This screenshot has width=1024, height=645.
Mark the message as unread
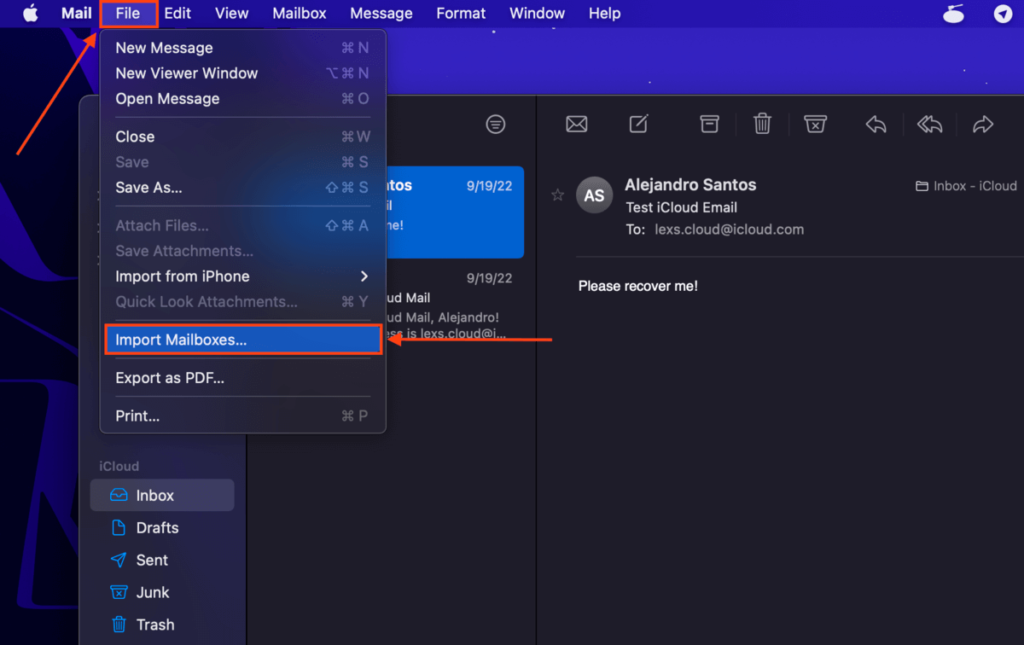click(x=576, y=124)
